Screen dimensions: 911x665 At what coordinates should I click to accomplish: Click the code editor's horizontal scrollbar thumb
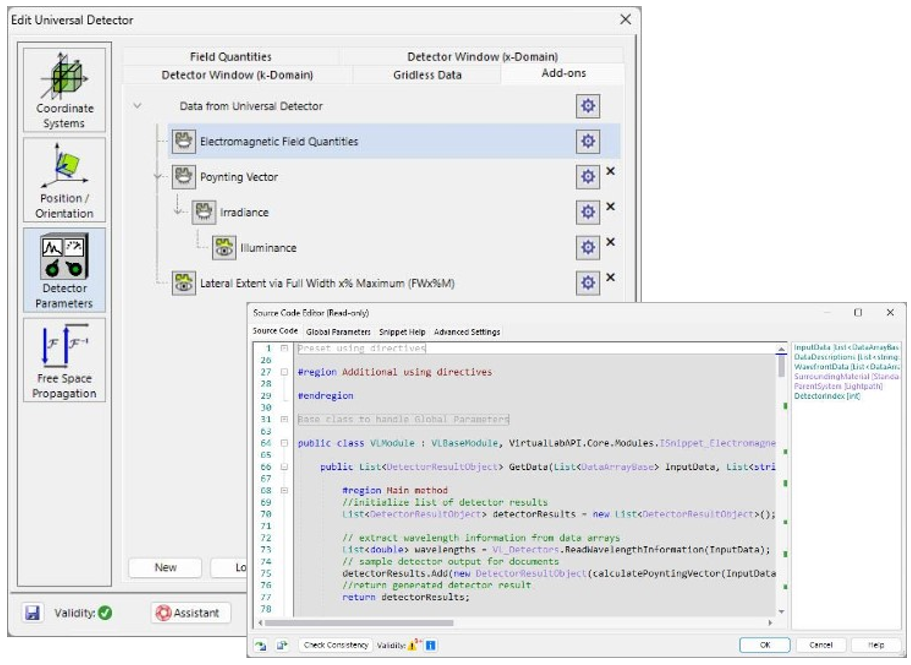[359, 623]
